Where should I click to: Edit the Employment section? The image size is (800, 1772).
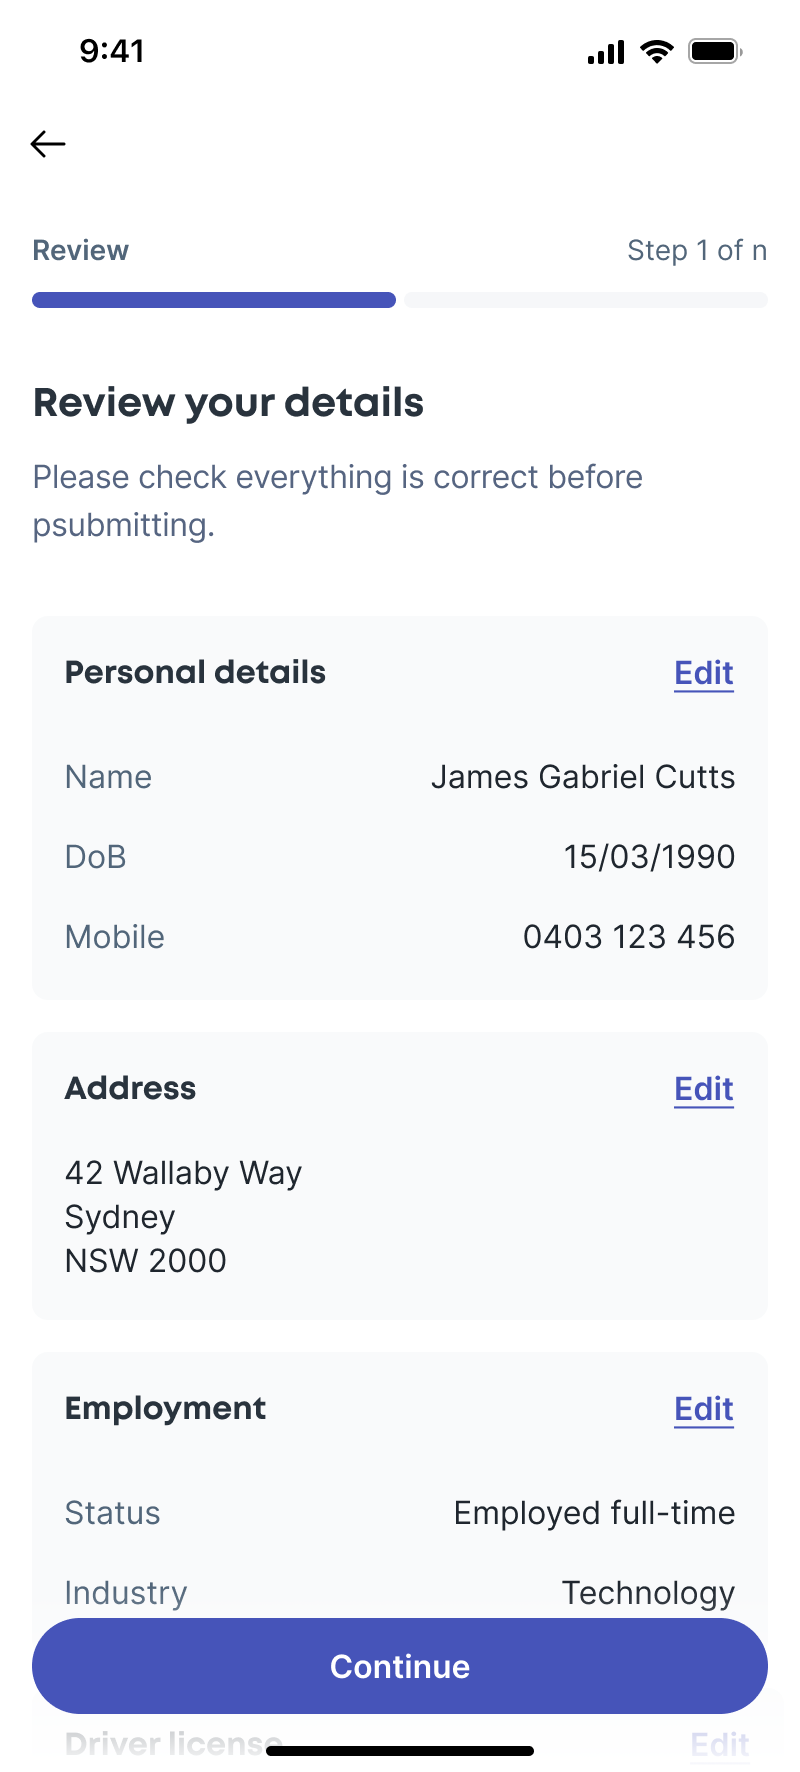(x=704, y=1409)
